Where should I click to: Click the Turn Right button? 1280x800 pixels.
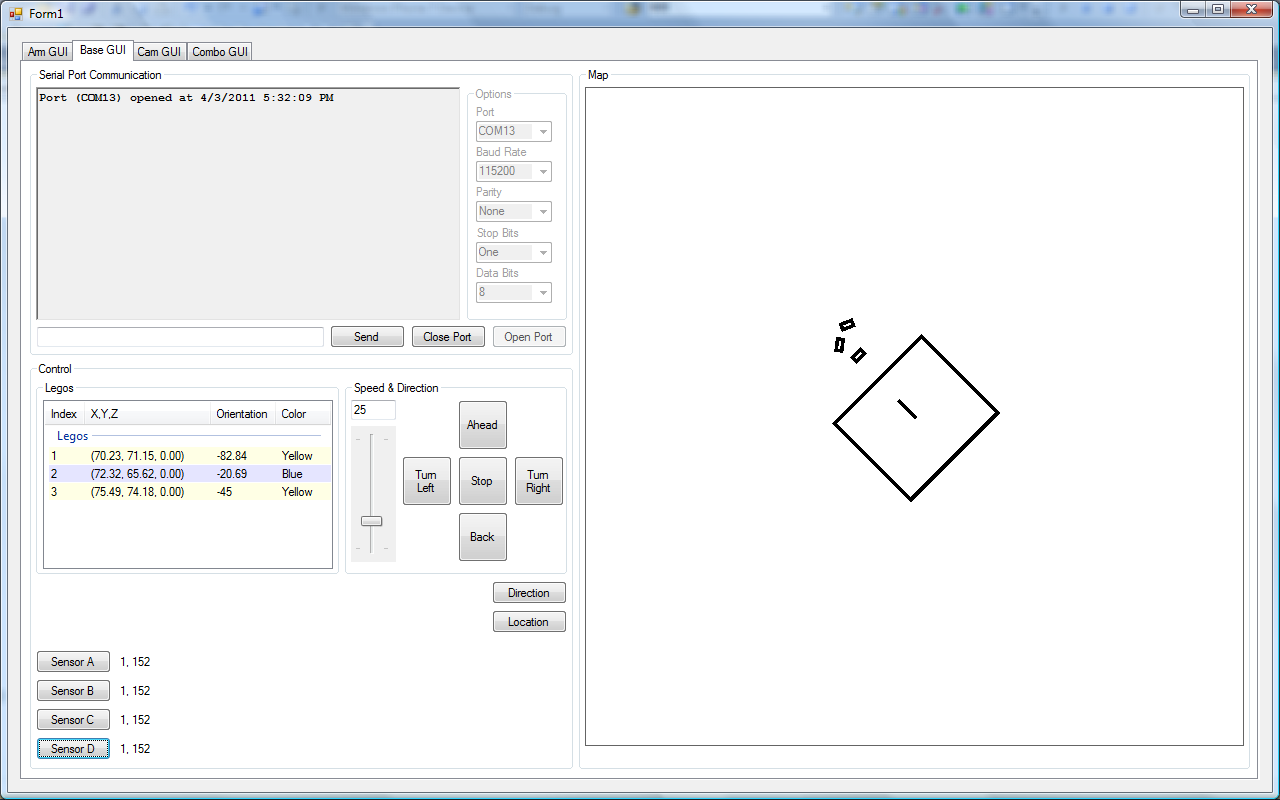(x=538, y=481)
